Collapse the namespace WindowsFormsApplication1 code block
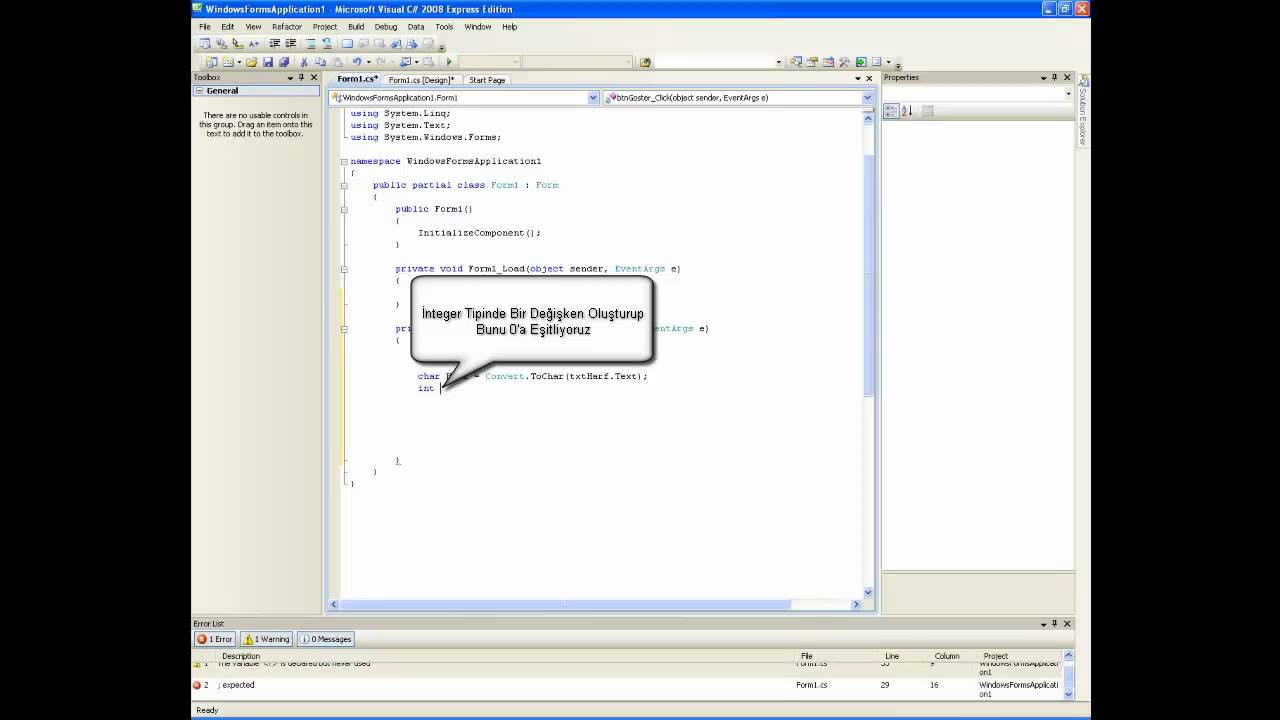1280x720 pixels. [x=344, y=161]
